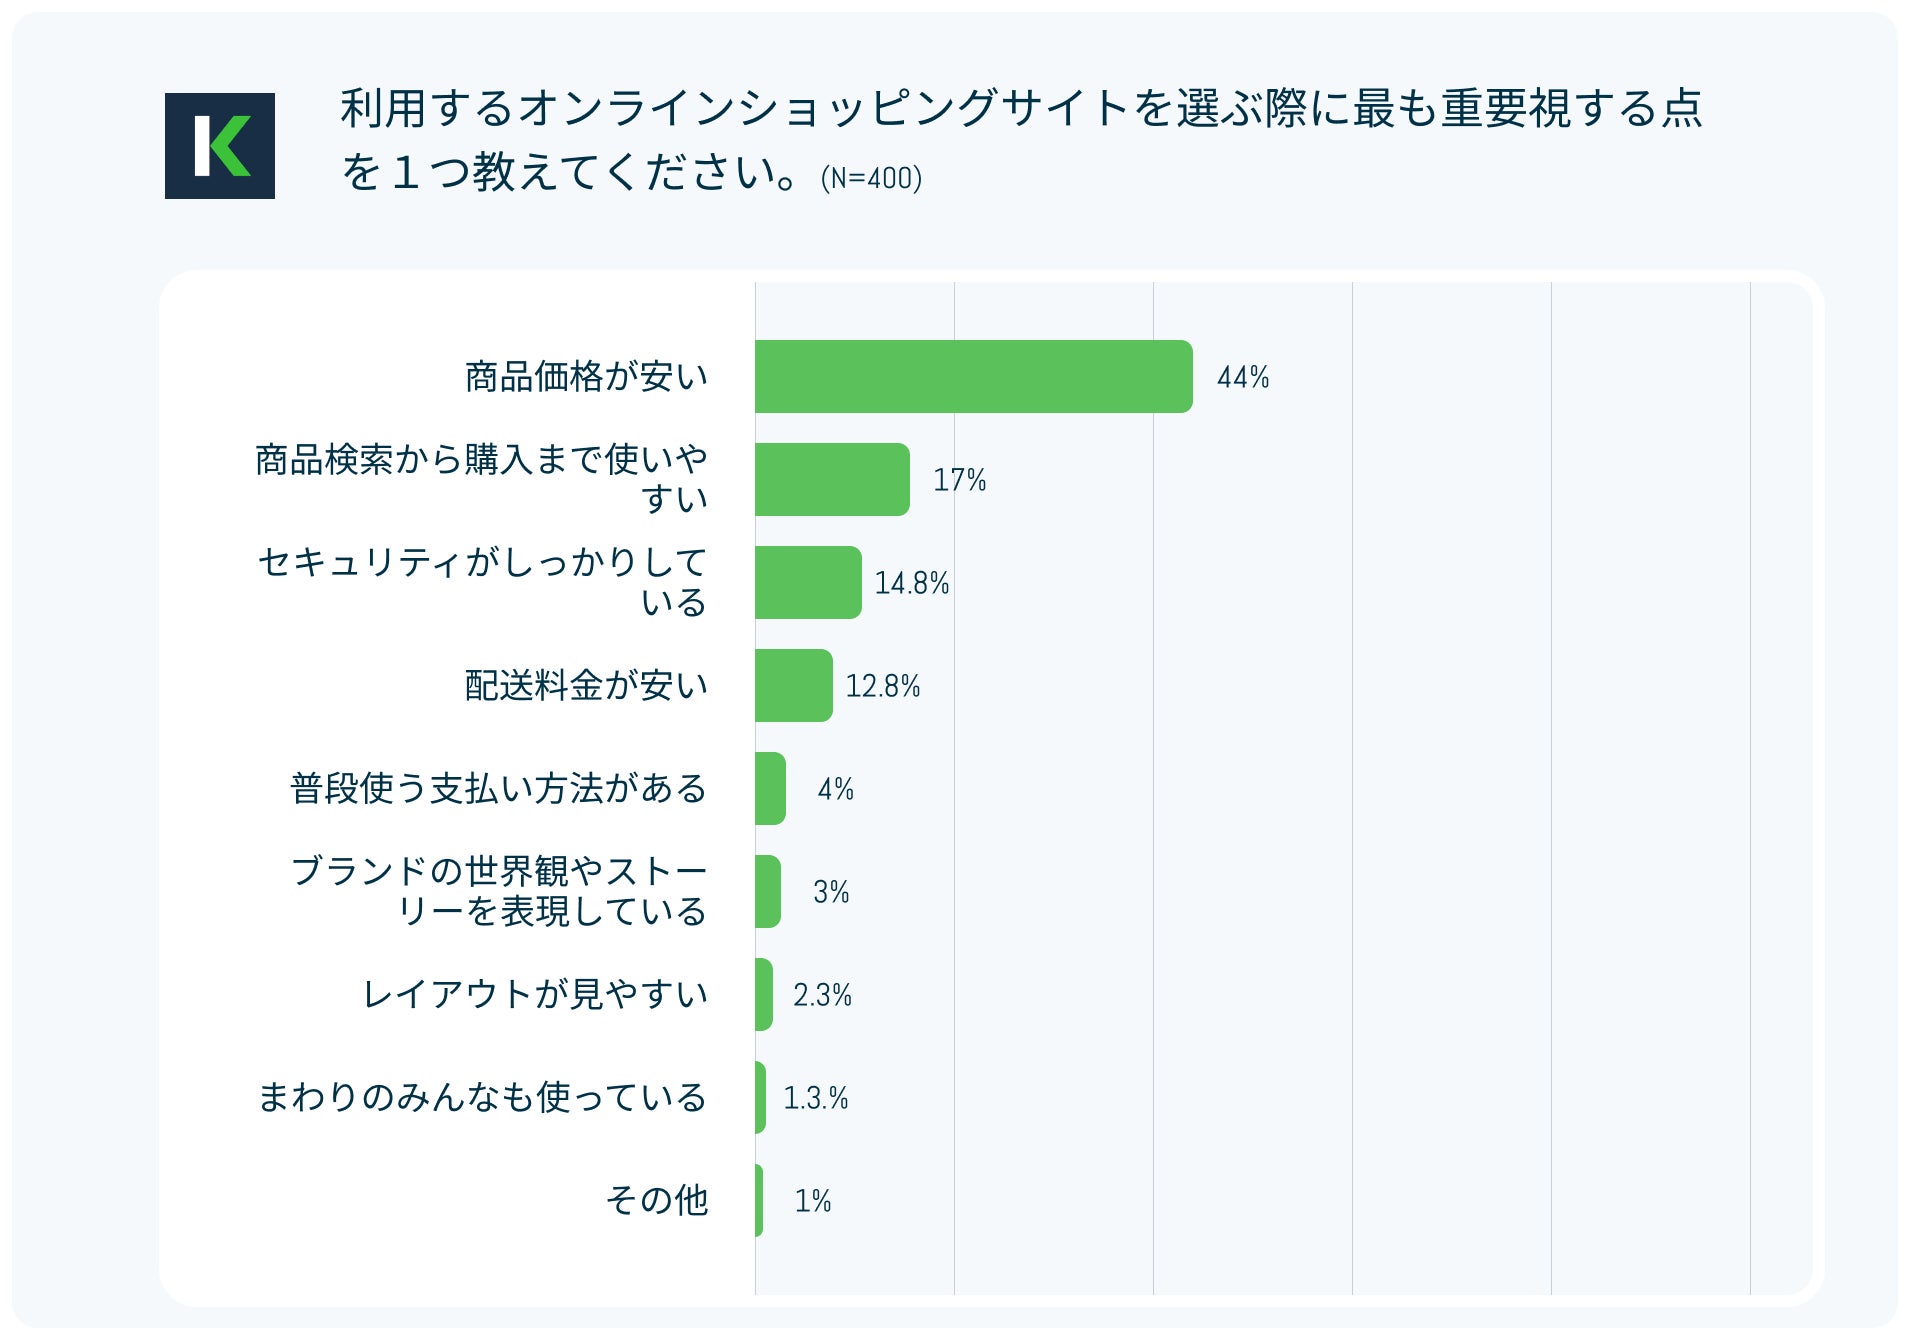The width and height of the screenshot is (1910, 1340).
Task: Click the 12.8% bar for 配送料金が安い
Action: point(793,686)
